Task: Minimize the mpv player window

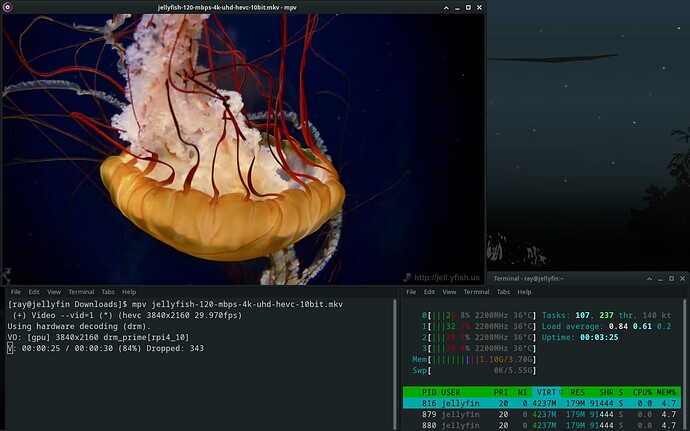Action: (457, 7)
